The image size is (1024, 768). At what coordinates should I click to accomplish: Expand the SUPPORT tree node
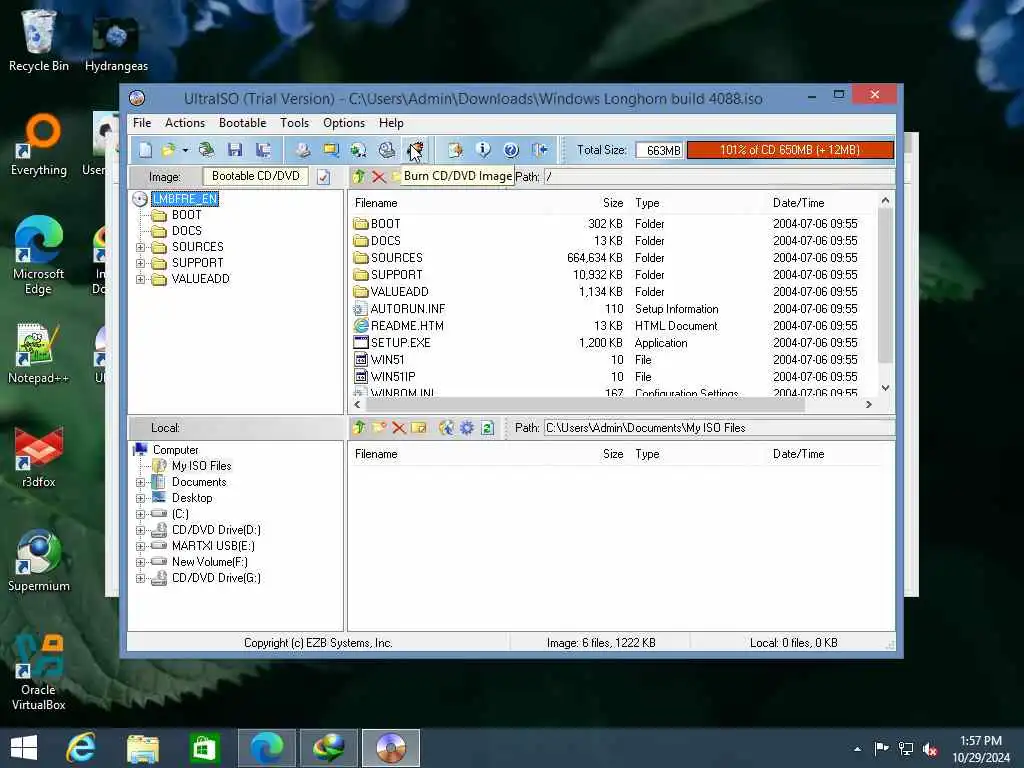point(140,263)
